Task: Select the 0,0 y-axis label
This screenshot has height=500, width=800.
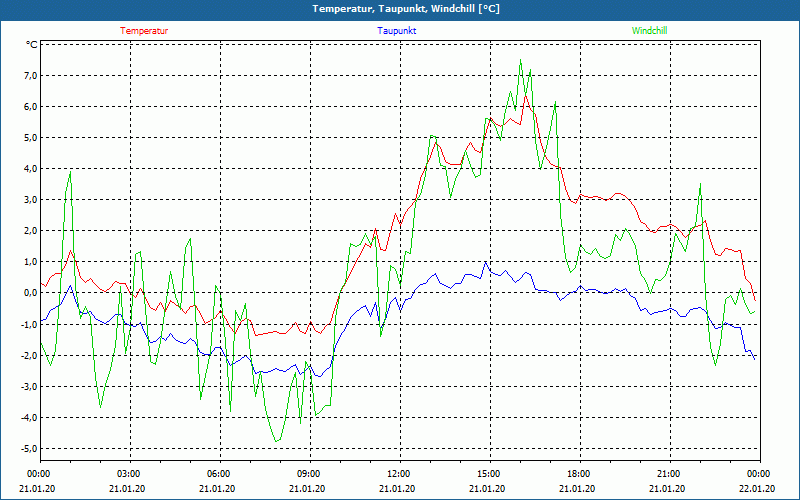Action: coord(29,293)
